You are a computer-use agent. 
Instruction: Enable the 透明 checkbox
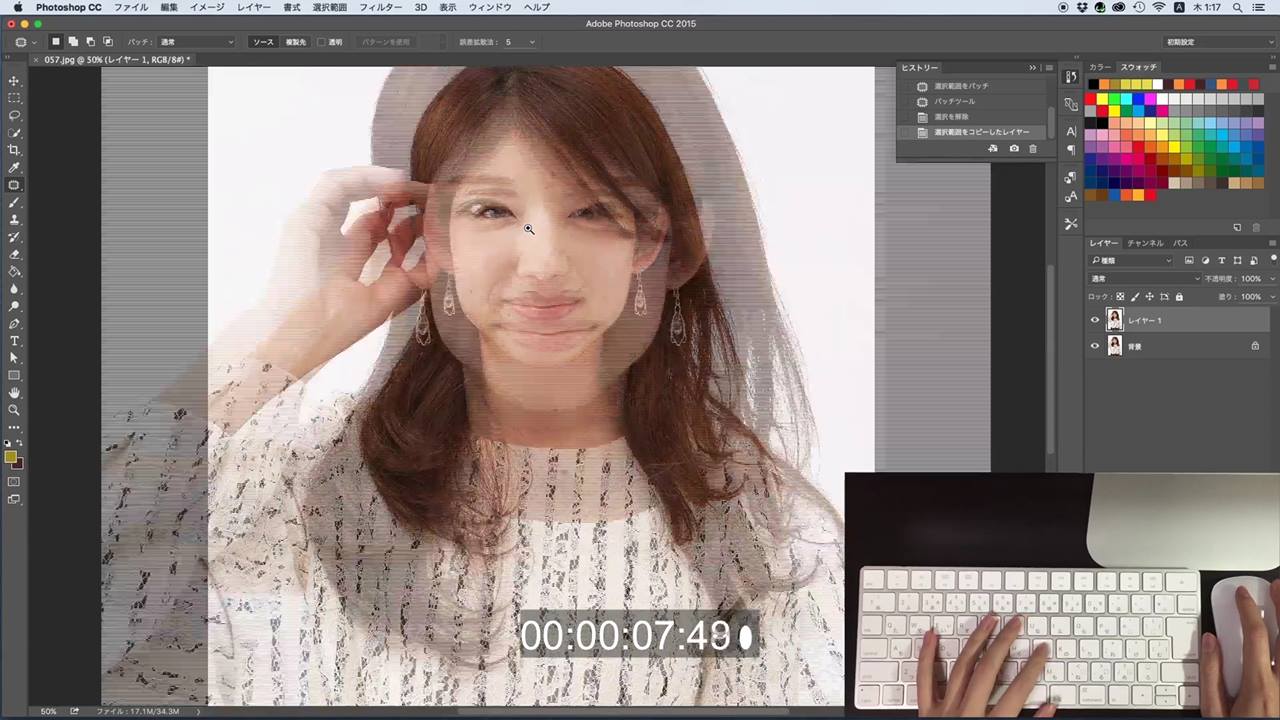coord(322,42)
